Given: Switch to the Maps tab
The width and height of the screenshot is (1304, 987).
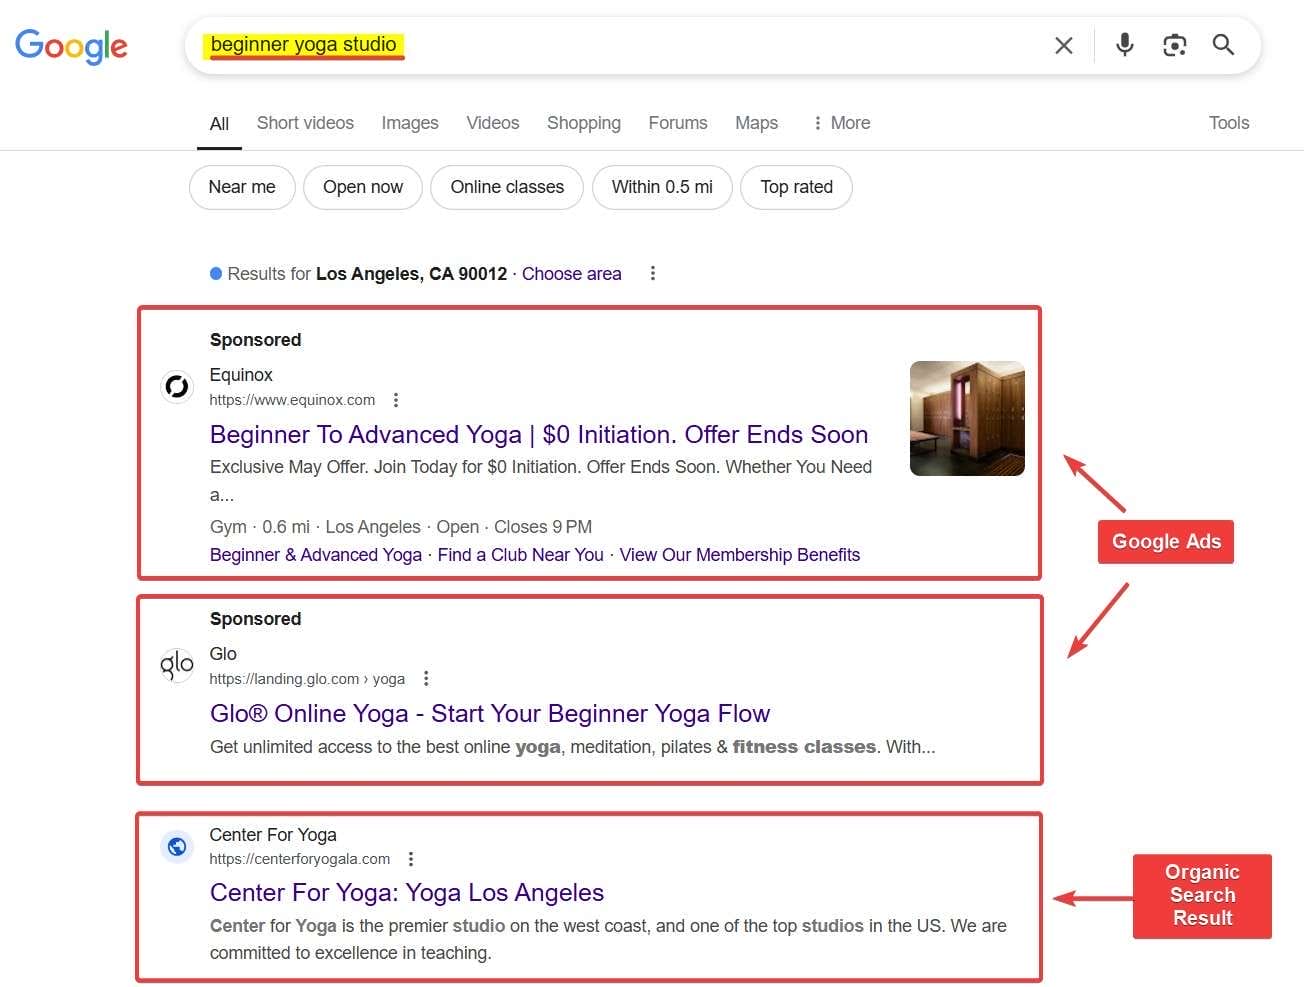Looking at the screenshot, I should coord(756,122).
